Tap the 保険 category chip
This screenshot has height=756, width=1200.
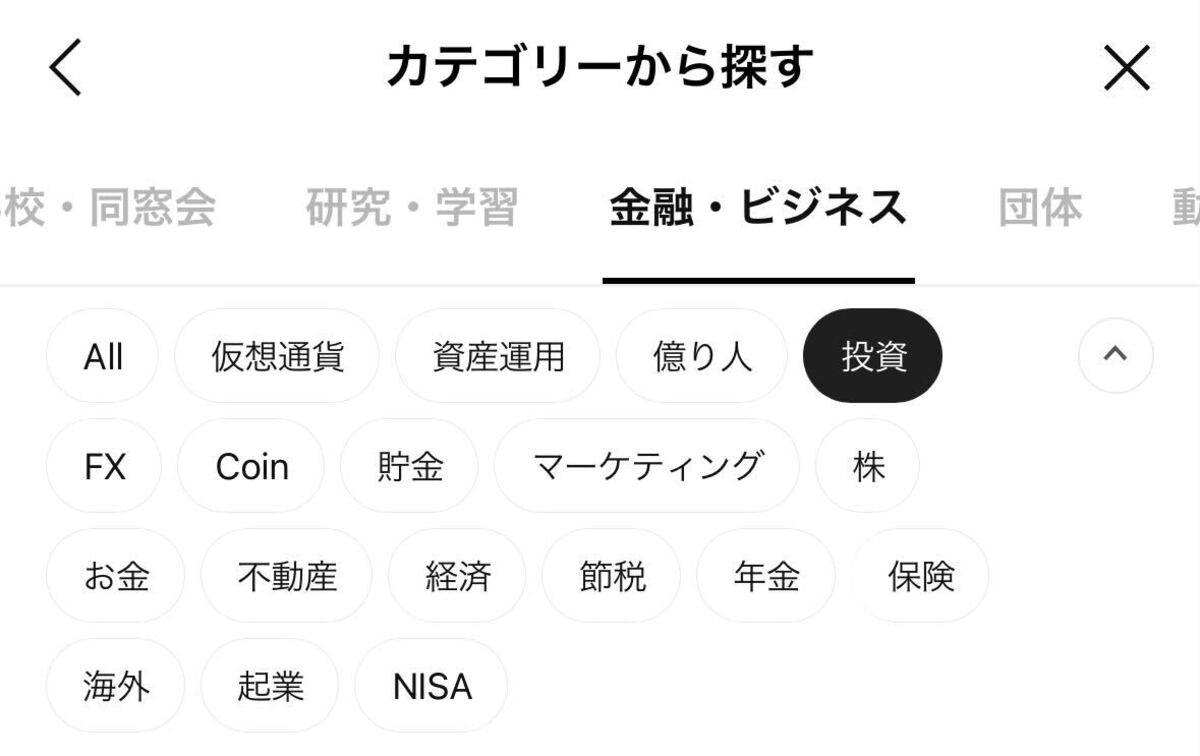pyautogui.click(x=919, y=576)
